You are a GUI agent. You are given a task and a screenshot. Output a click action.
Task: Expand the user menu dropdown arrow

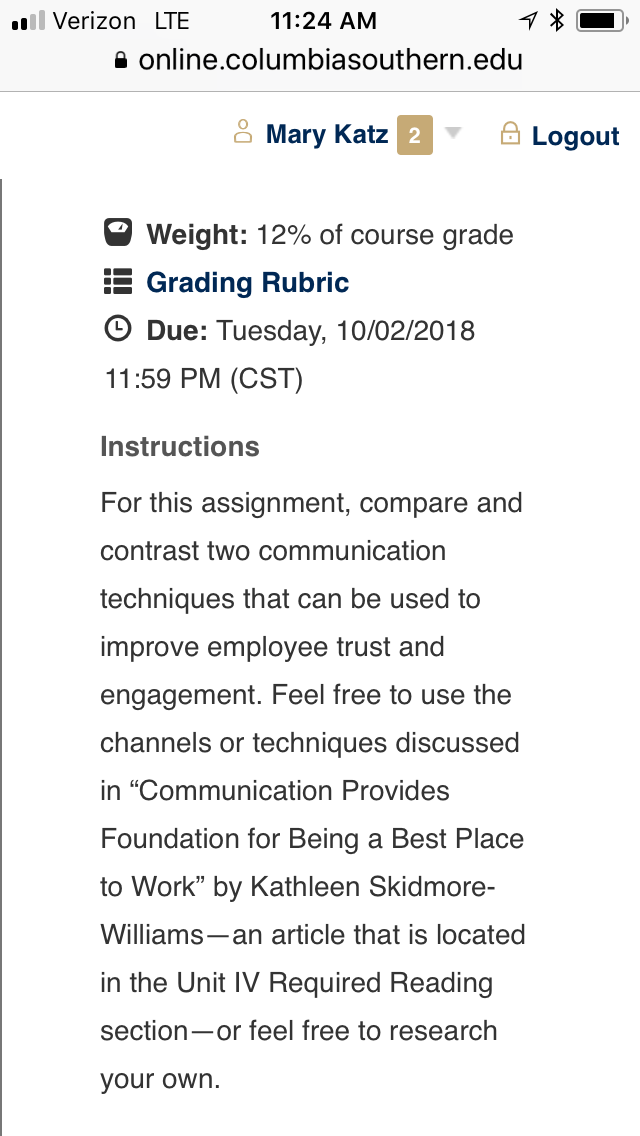[x=453, y=133]
